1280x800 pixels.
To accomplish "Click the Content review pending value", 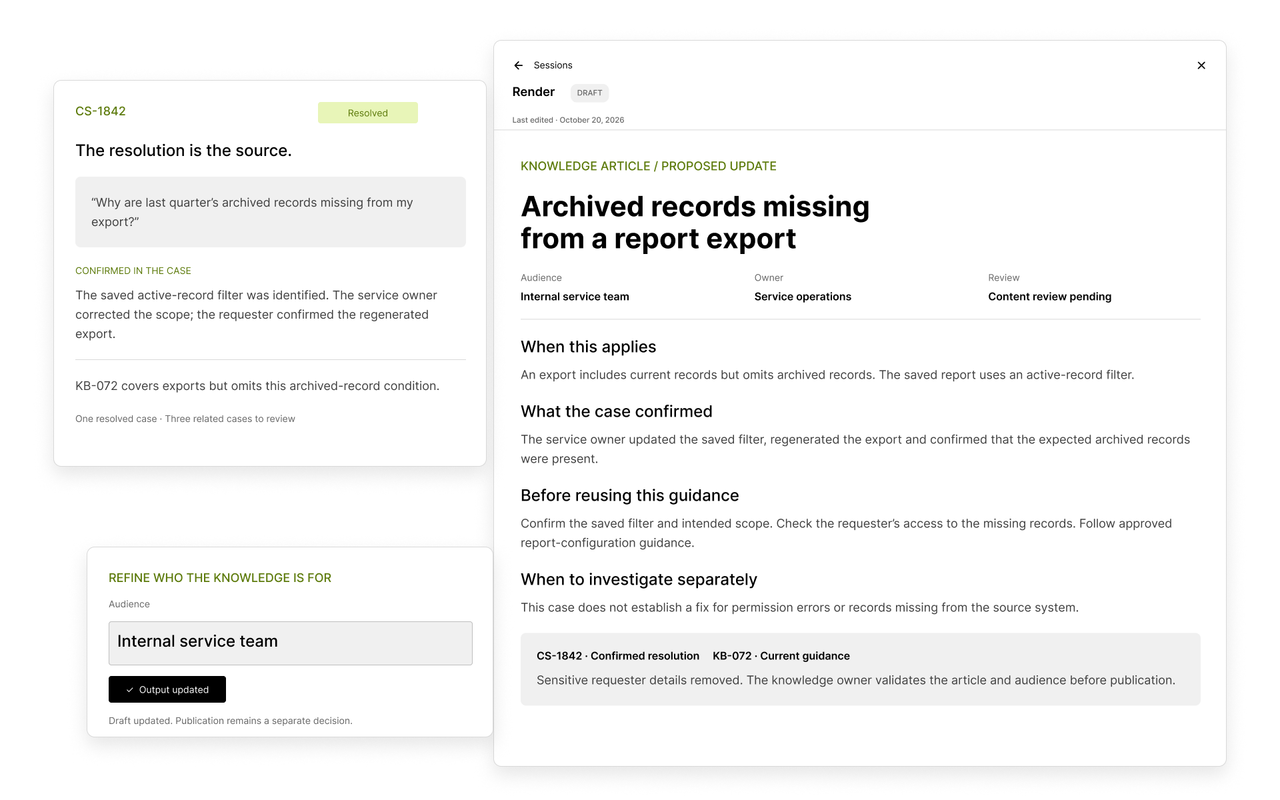I will (x=1050, y=297).
